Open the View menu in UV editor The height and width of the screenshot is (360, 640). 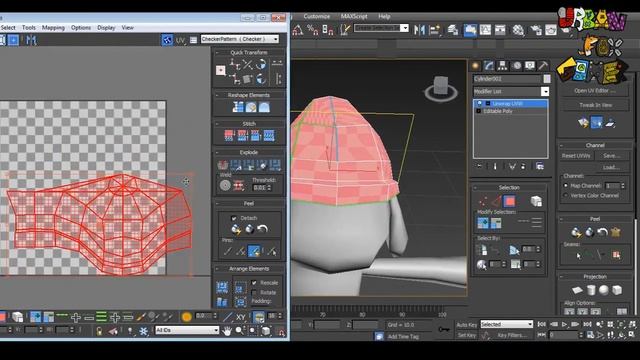(x=127, y=28)
